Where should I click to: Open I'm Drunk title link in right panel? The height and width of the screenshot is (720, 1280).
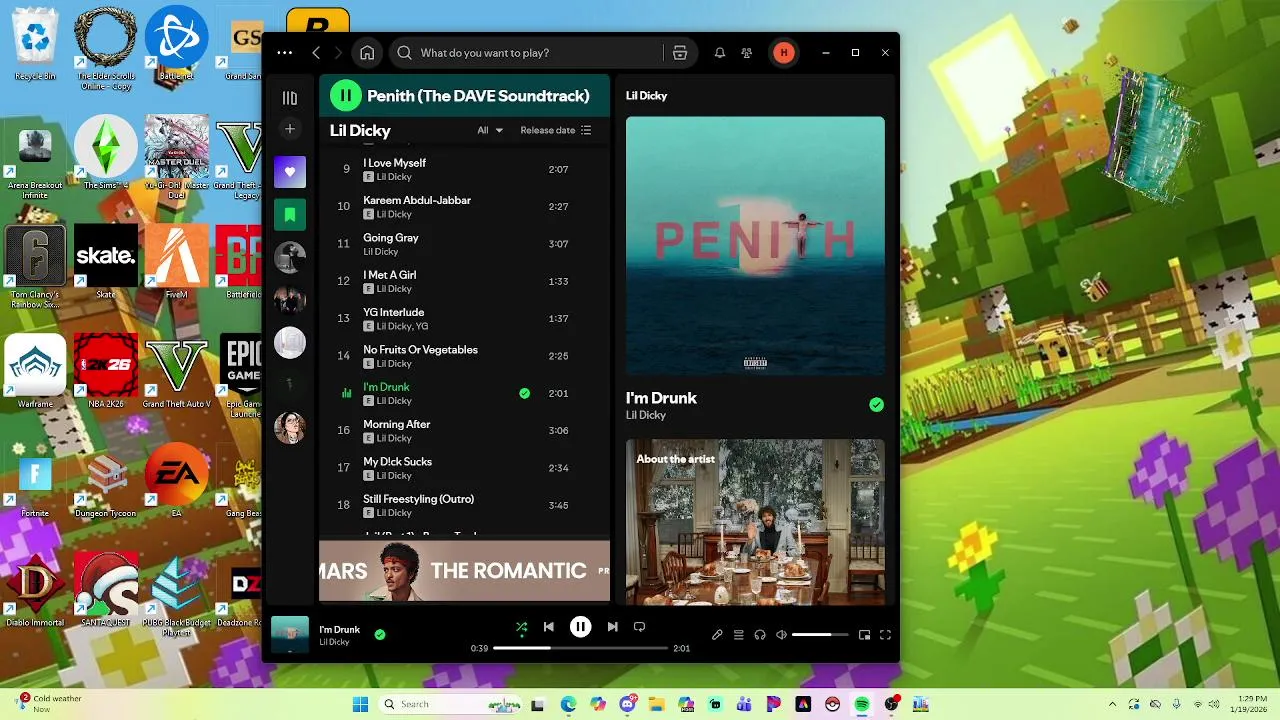pos(661,398)
